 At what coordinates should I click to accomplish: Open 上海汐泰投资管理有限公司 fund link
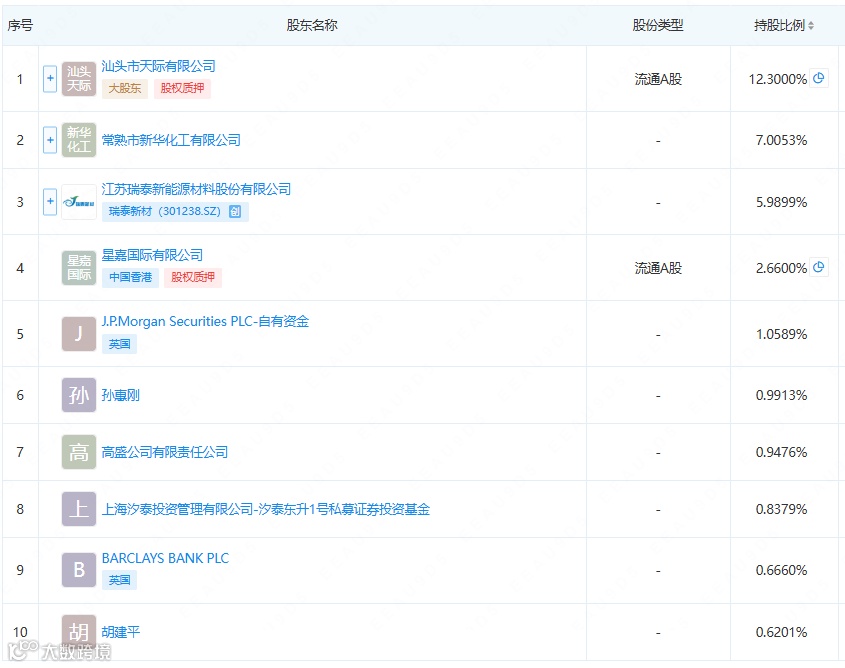(x=266, y=509)
